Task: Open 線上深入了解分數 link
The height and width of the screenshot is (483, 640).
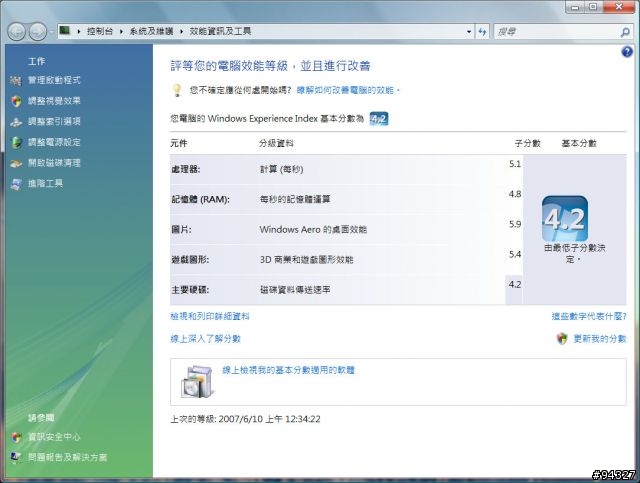Action: 205,338
